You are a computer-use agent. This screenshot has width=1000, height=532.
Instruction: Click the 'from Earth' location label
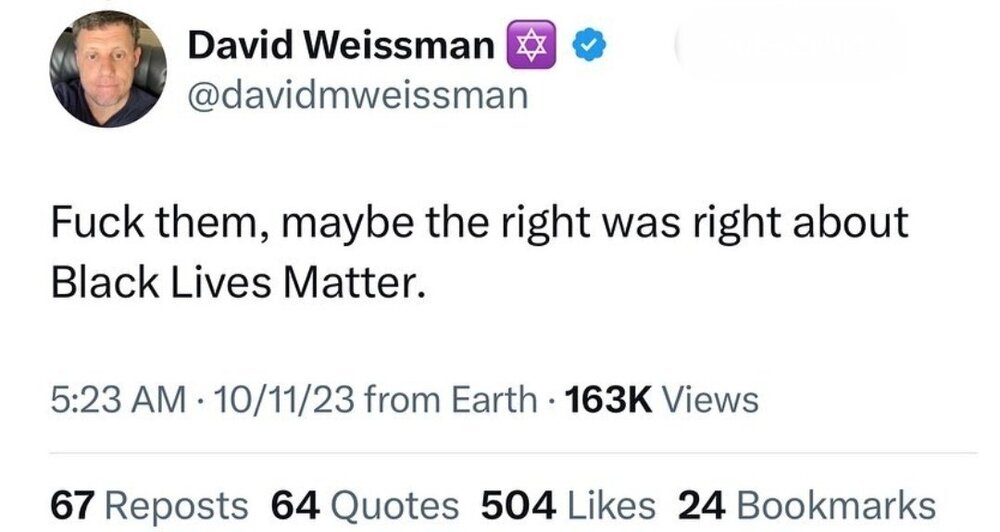(x=448, y=400)
